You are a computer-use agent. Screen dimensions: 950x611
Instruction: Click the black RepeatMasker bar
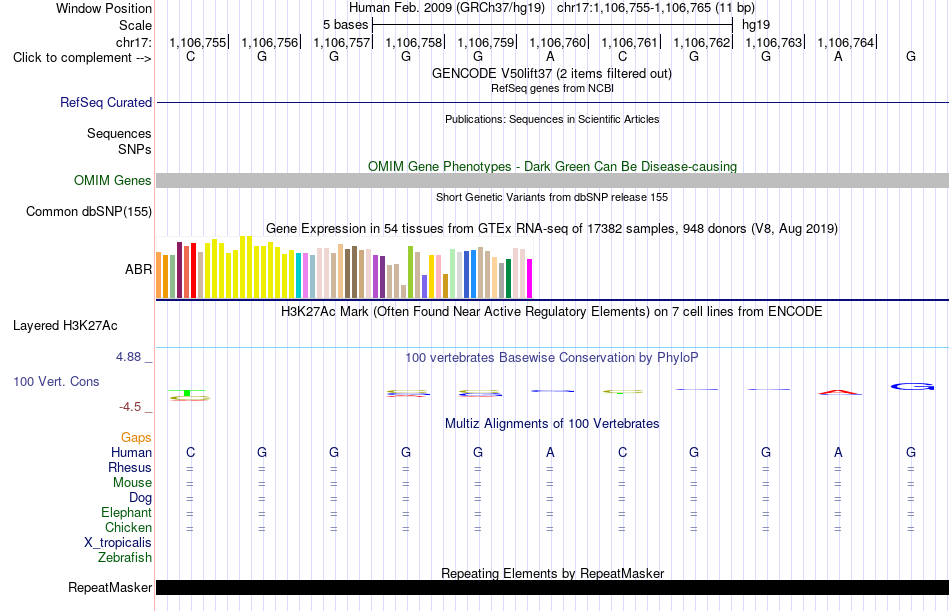coord(553,587)
